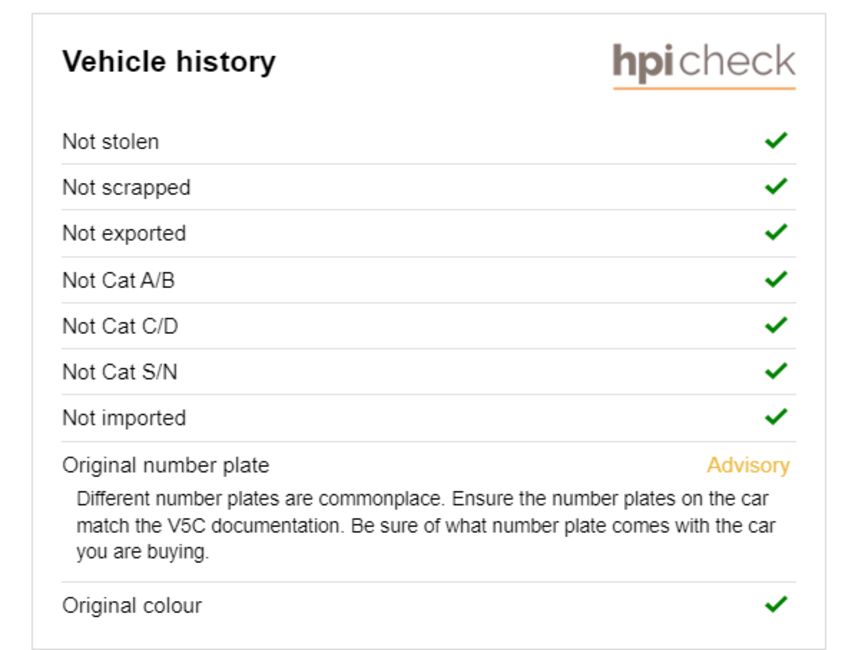Click the Not Cat A/B label
845x650 pixels.
click(x=119, y=280)
